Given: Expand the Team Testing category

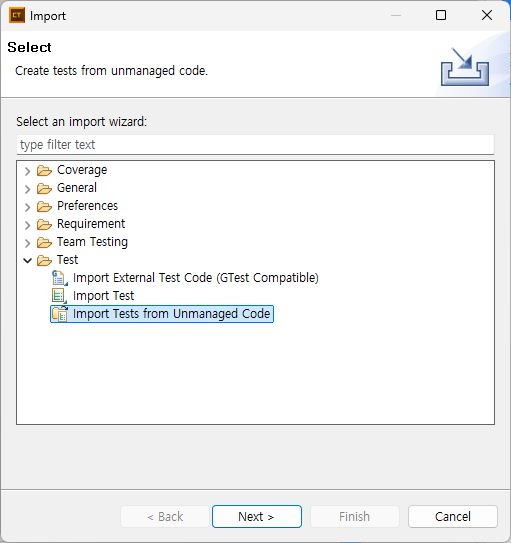Looking at the screenshot, I should (28, 243).
